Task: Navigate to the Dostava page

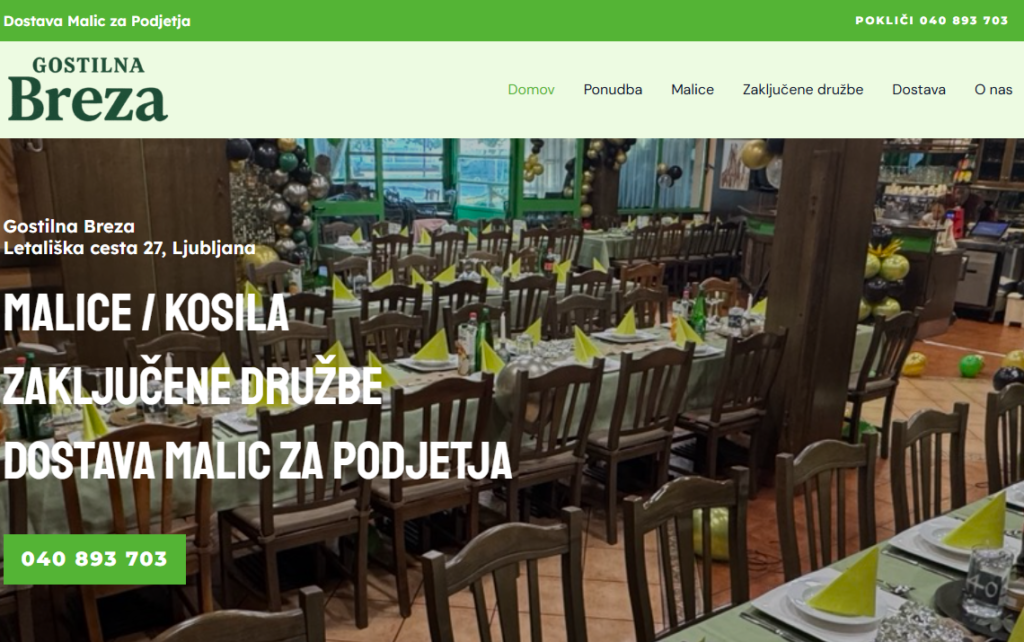Action: (x=918, y=89)
